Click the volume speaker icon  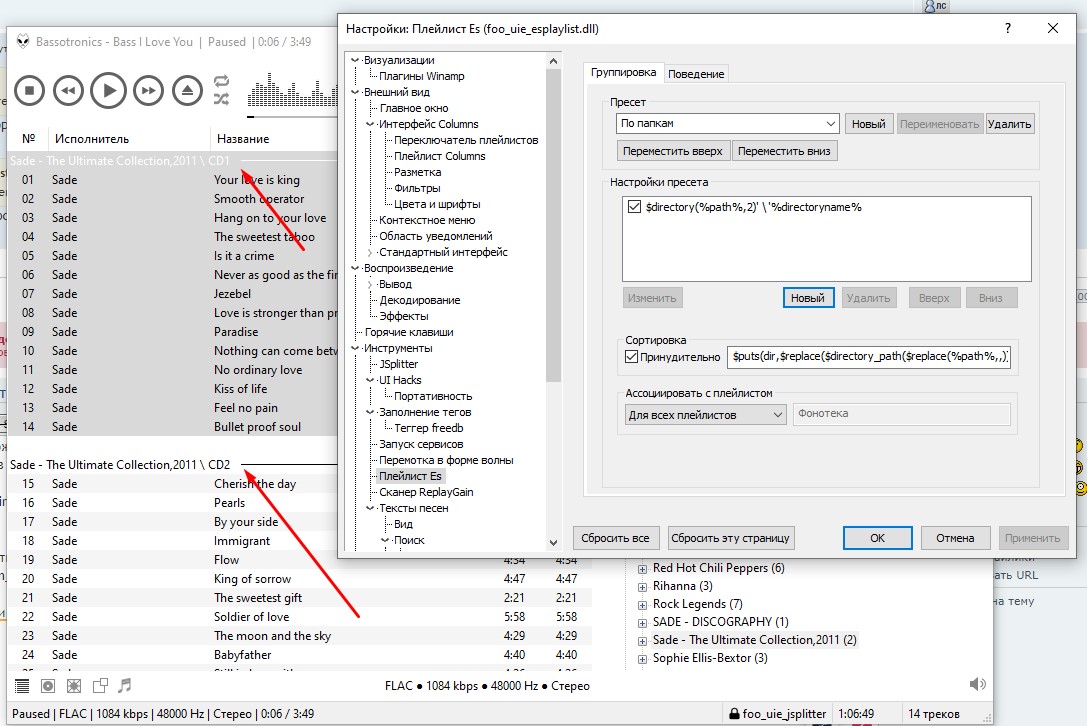(x=977, y=685)
